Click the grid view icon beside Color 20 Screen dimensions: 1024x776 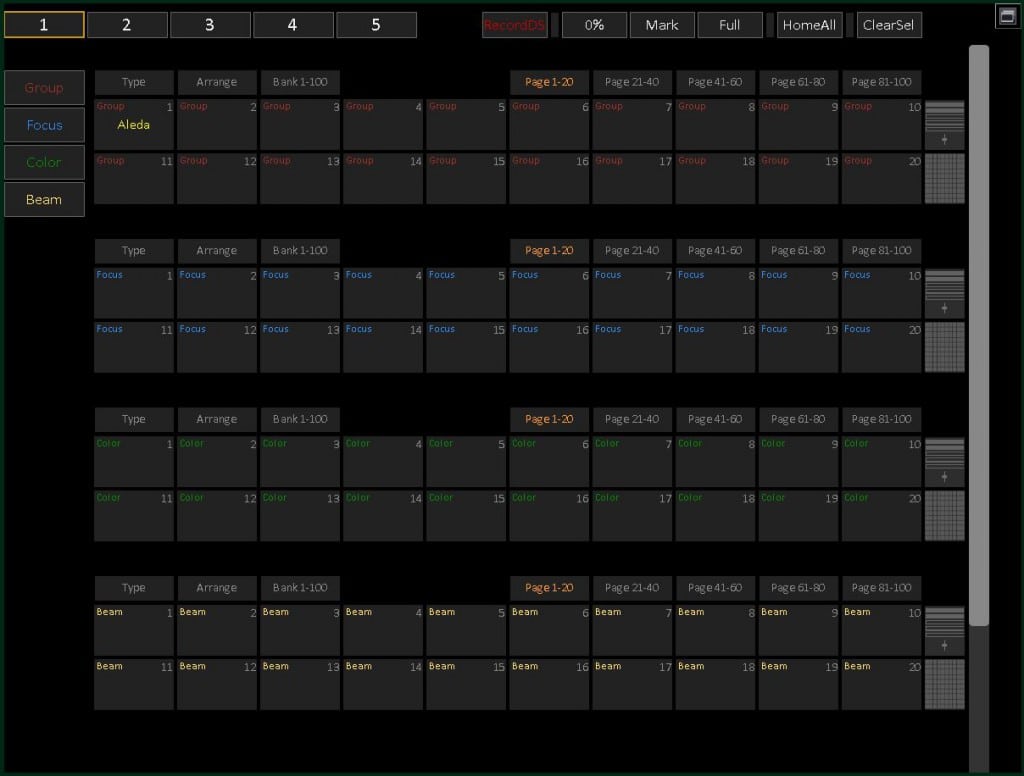coord(944,515)
